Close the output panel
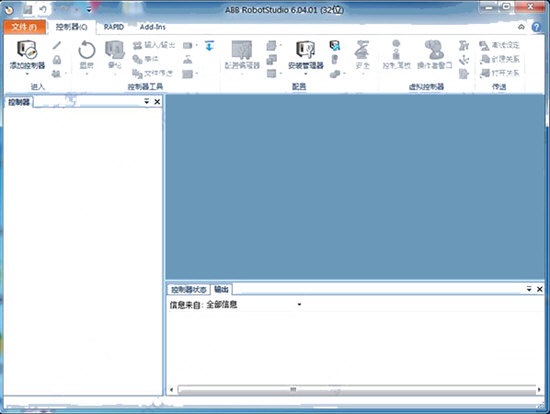The image size is (550, 414). pos(539,289)
